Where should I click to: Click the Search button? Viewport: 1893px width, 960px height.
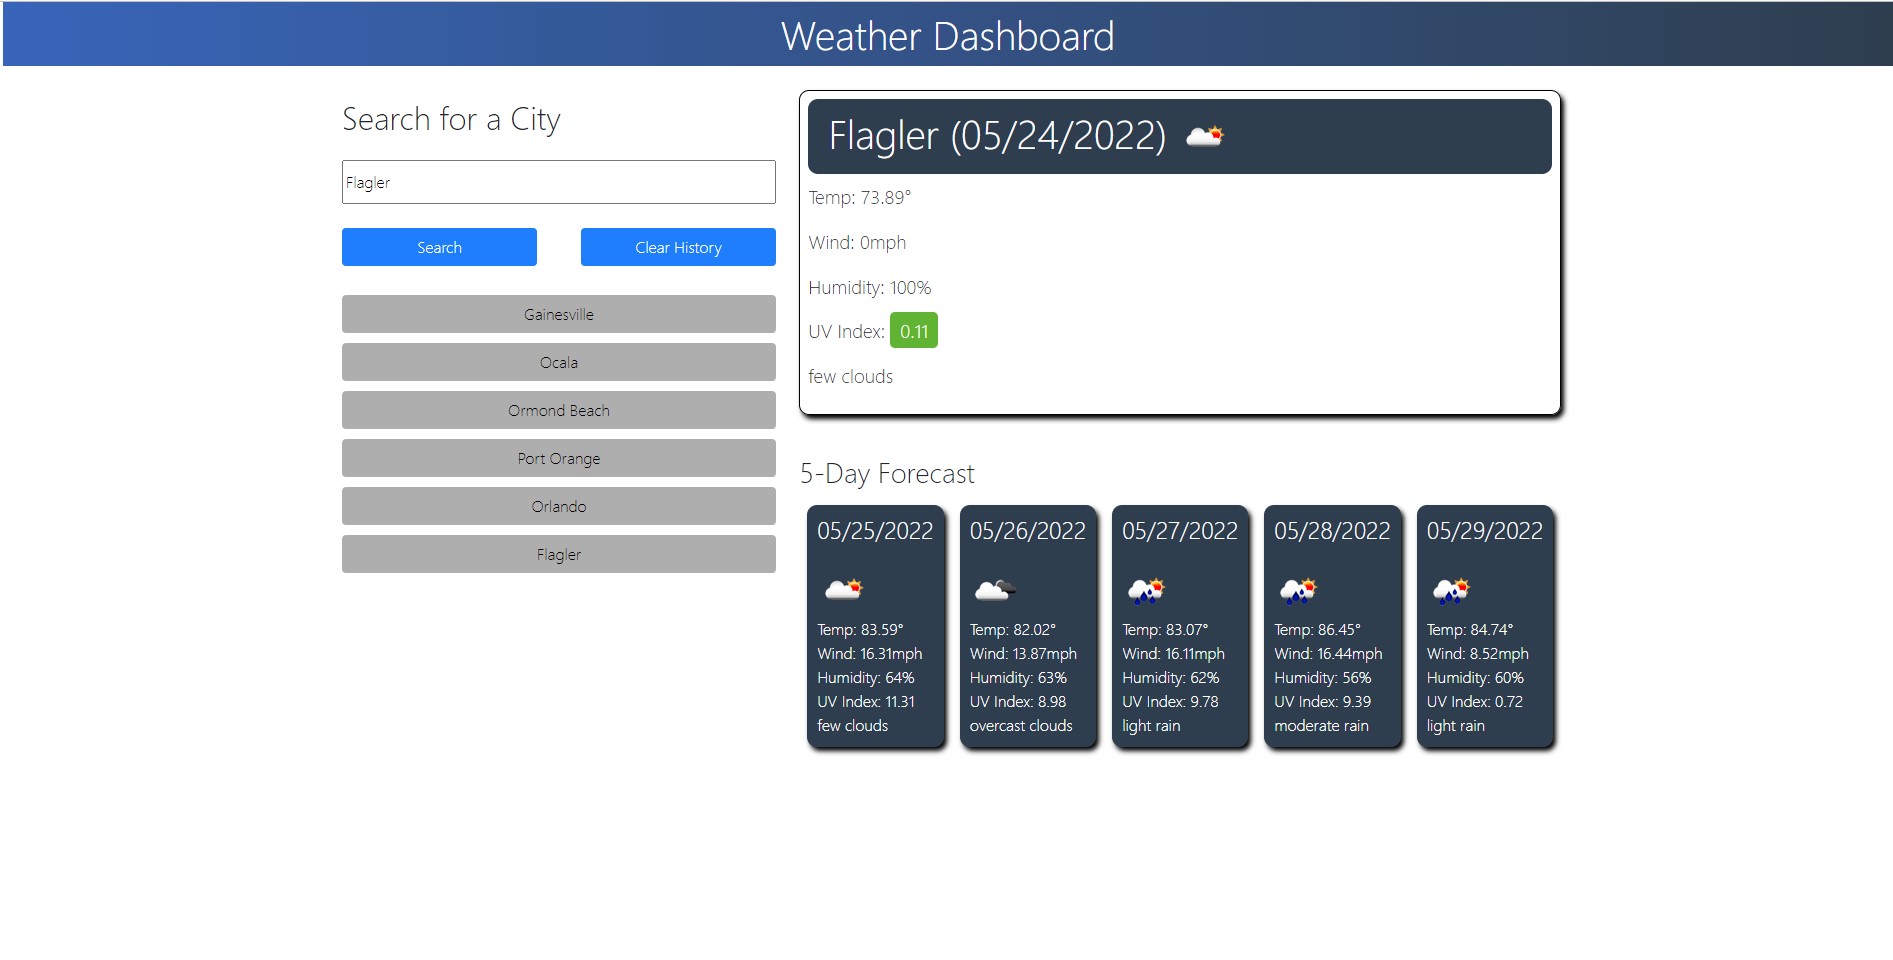click(439, 247)
